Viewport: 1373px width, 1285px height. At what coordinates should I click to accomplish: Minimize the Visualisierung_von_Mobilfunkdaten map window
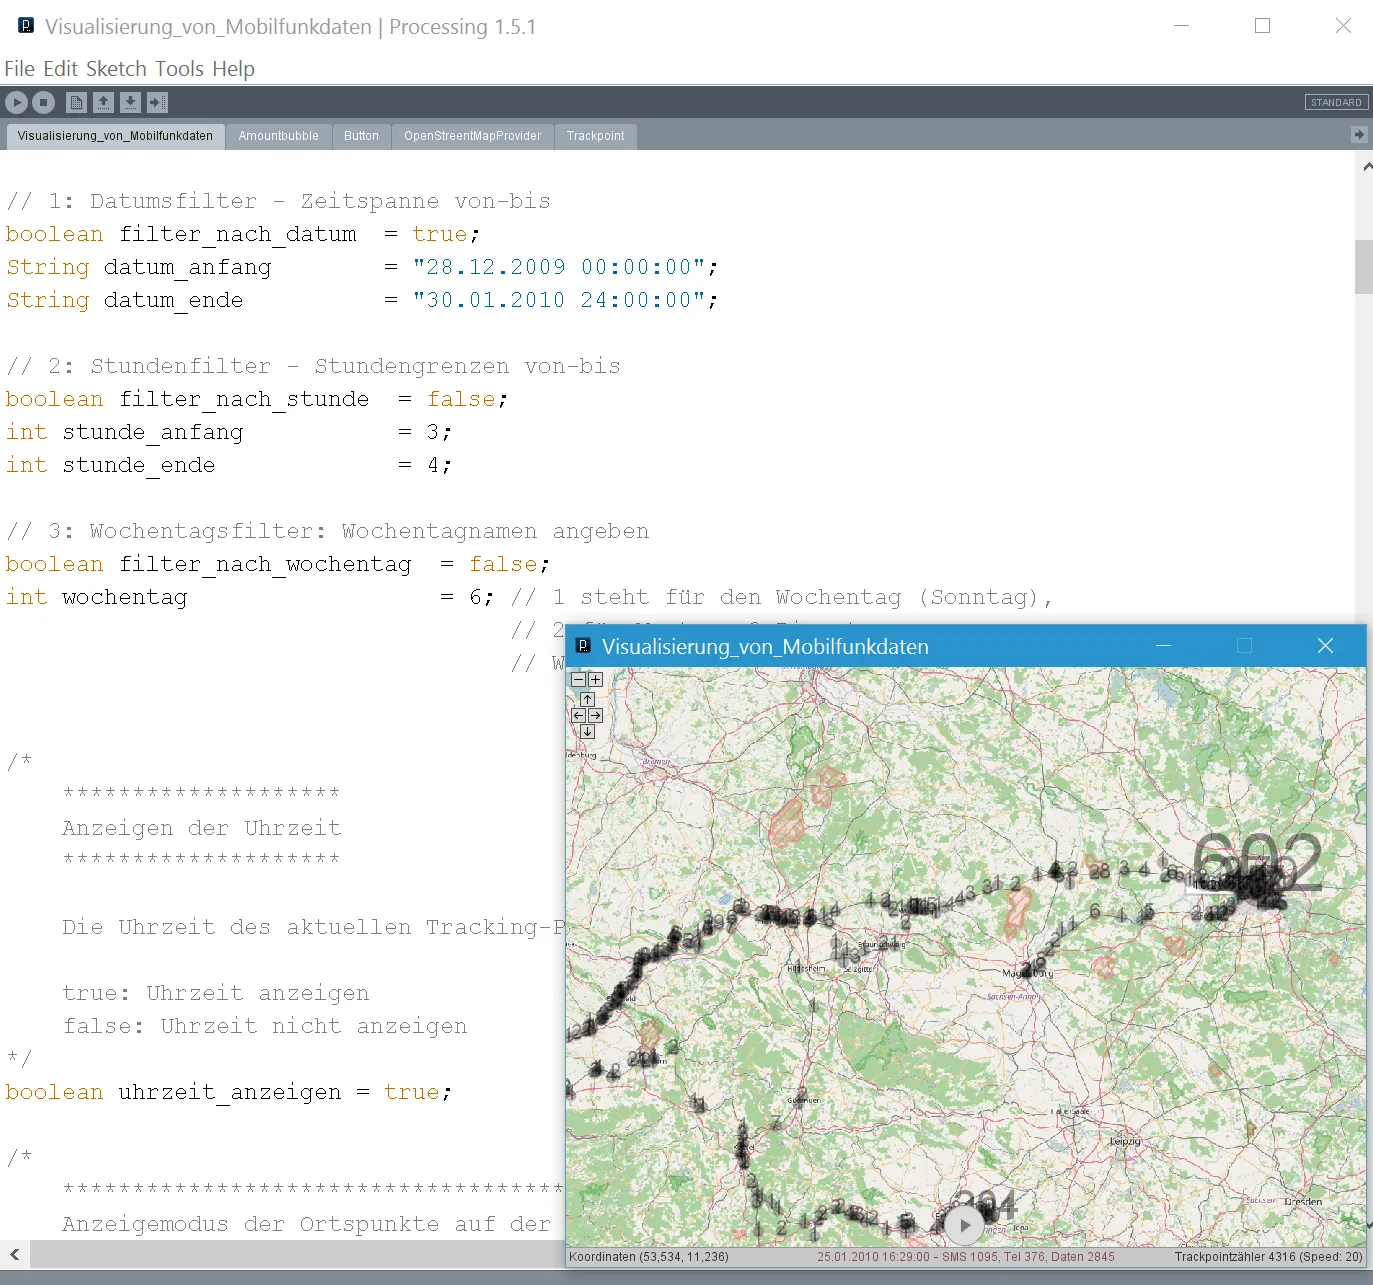tap(1163, 646)
